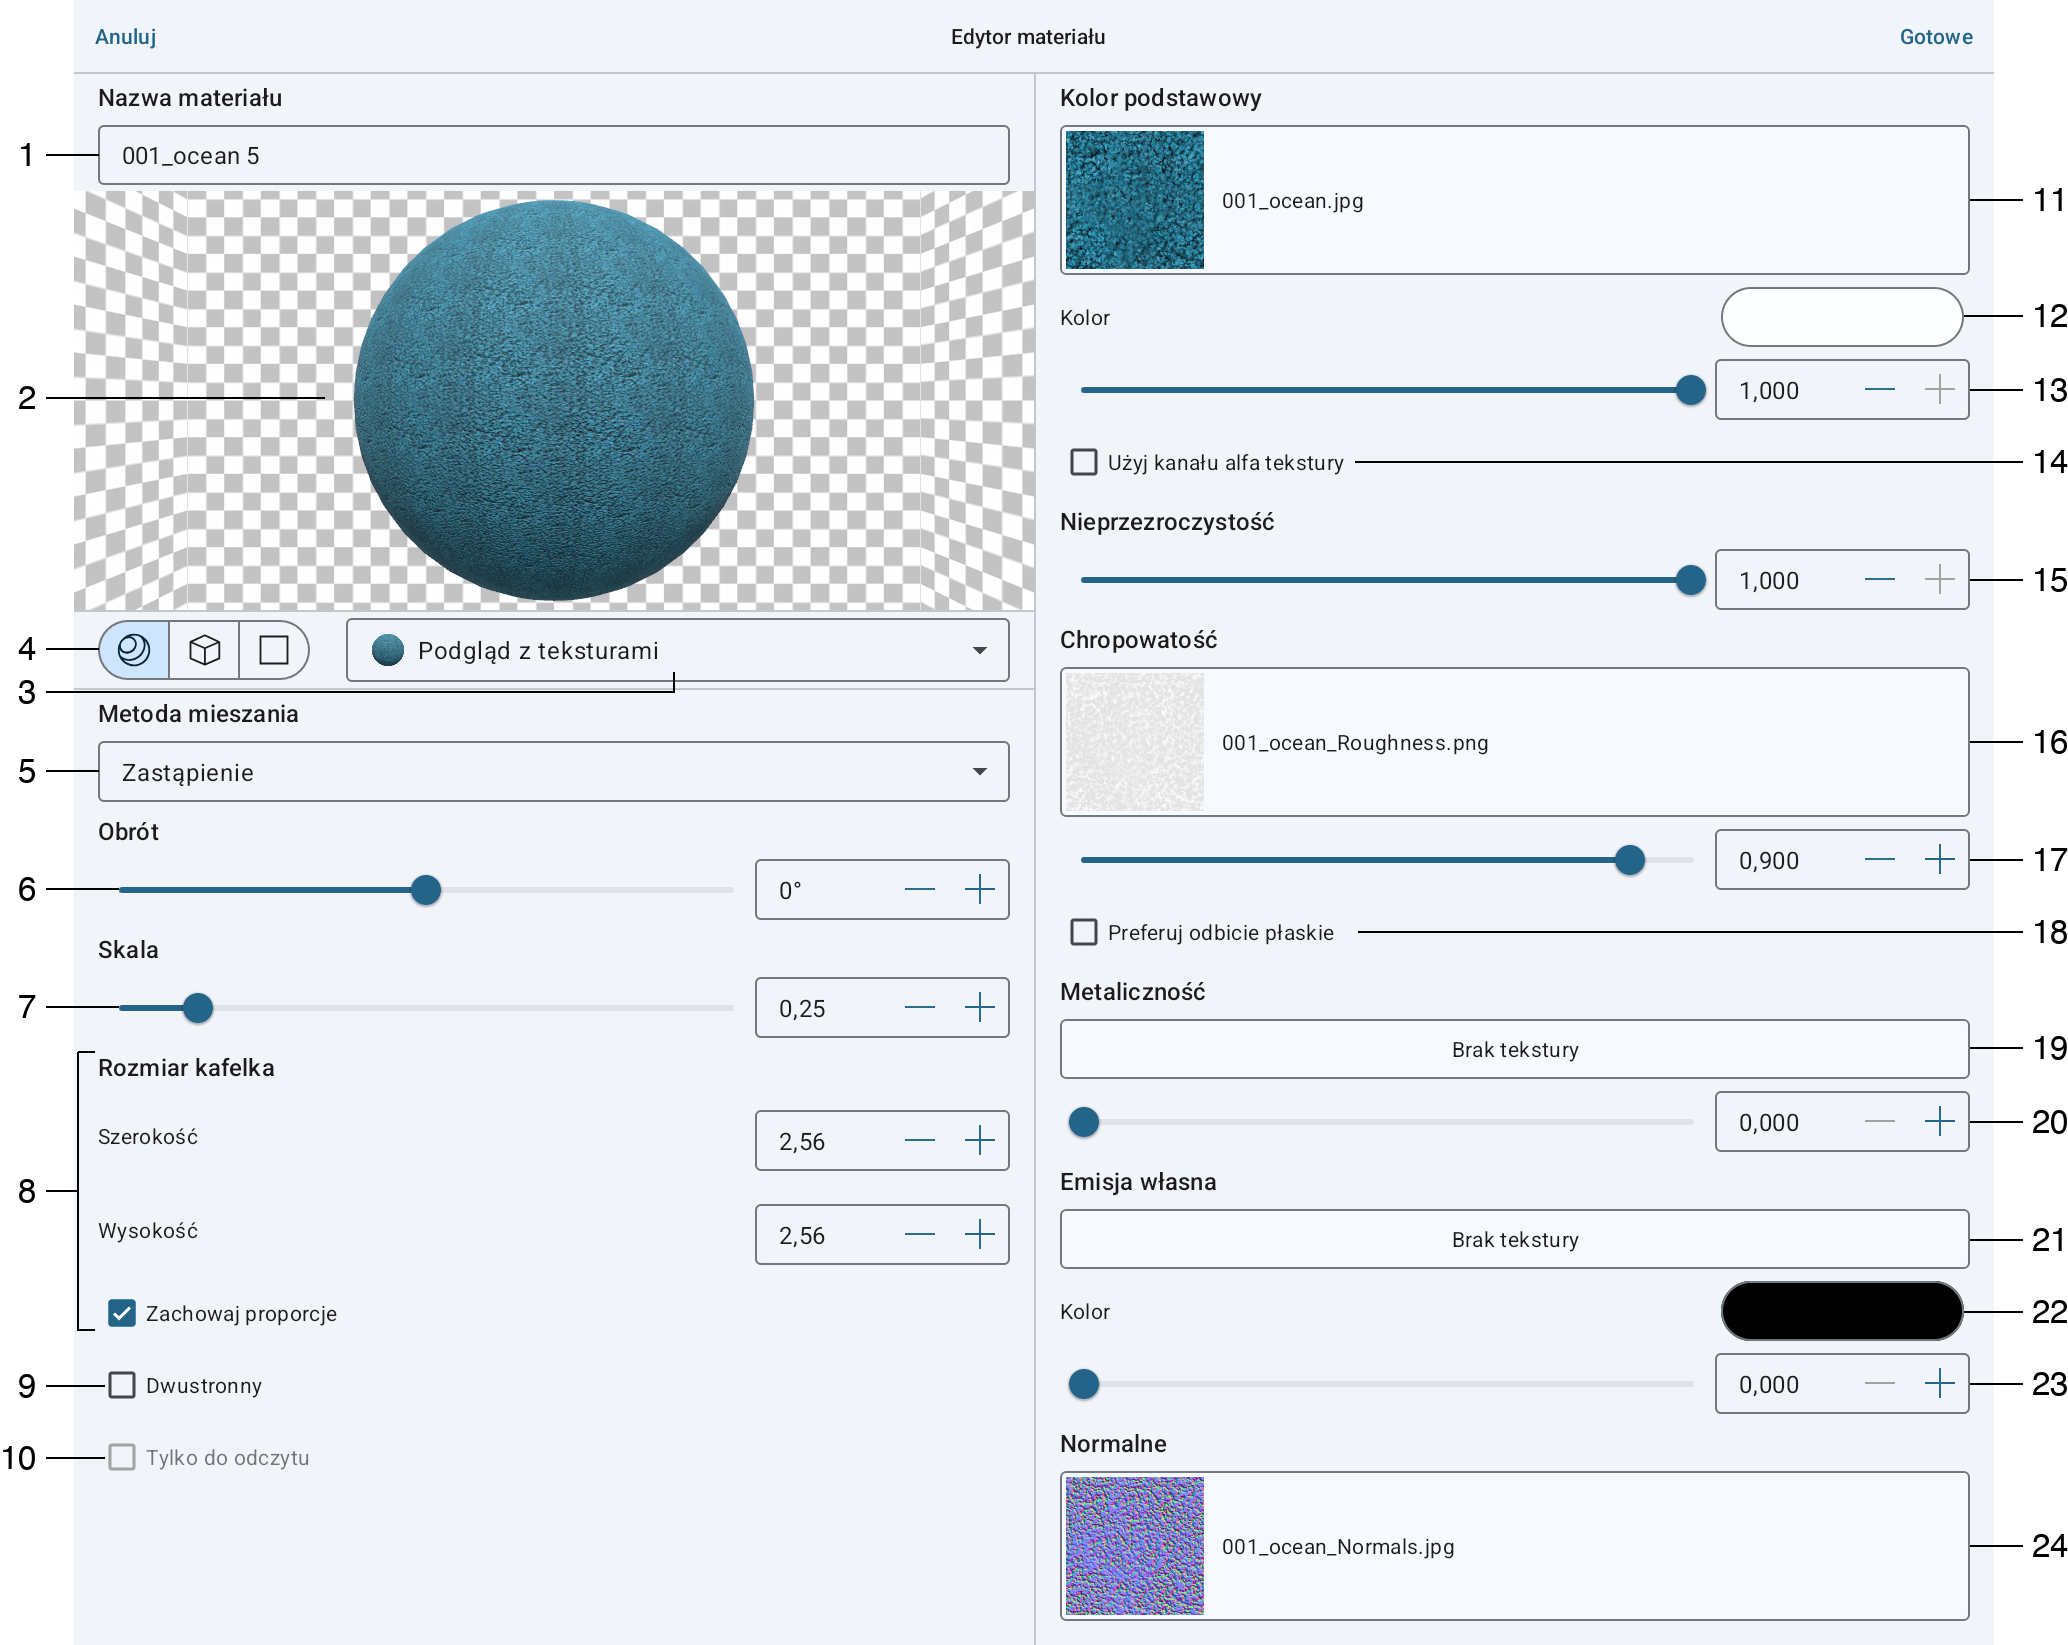This screenshot has height=1645, width=2068.
Task: Click Anuluj to cancel editing
Action: click(125, 37)
